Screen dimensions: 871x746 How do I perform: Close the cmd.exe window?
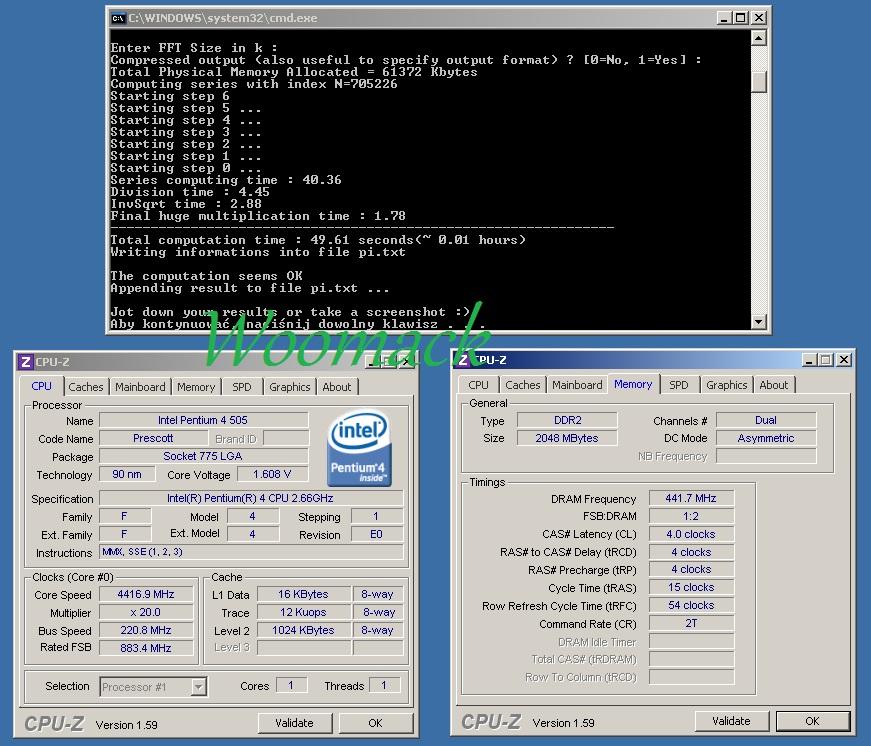tap(758, 18)
